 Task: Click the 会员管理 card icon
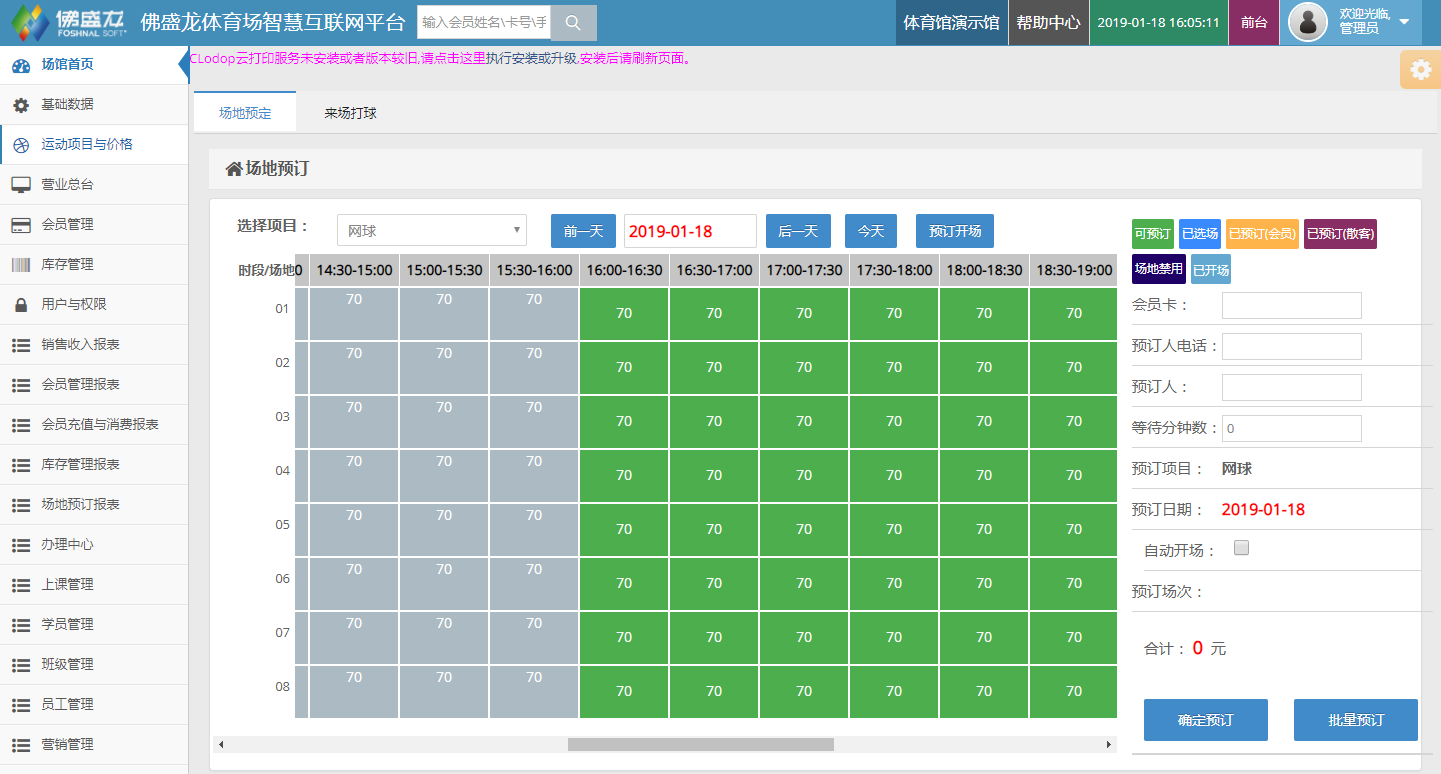click(x=21, y=225)
